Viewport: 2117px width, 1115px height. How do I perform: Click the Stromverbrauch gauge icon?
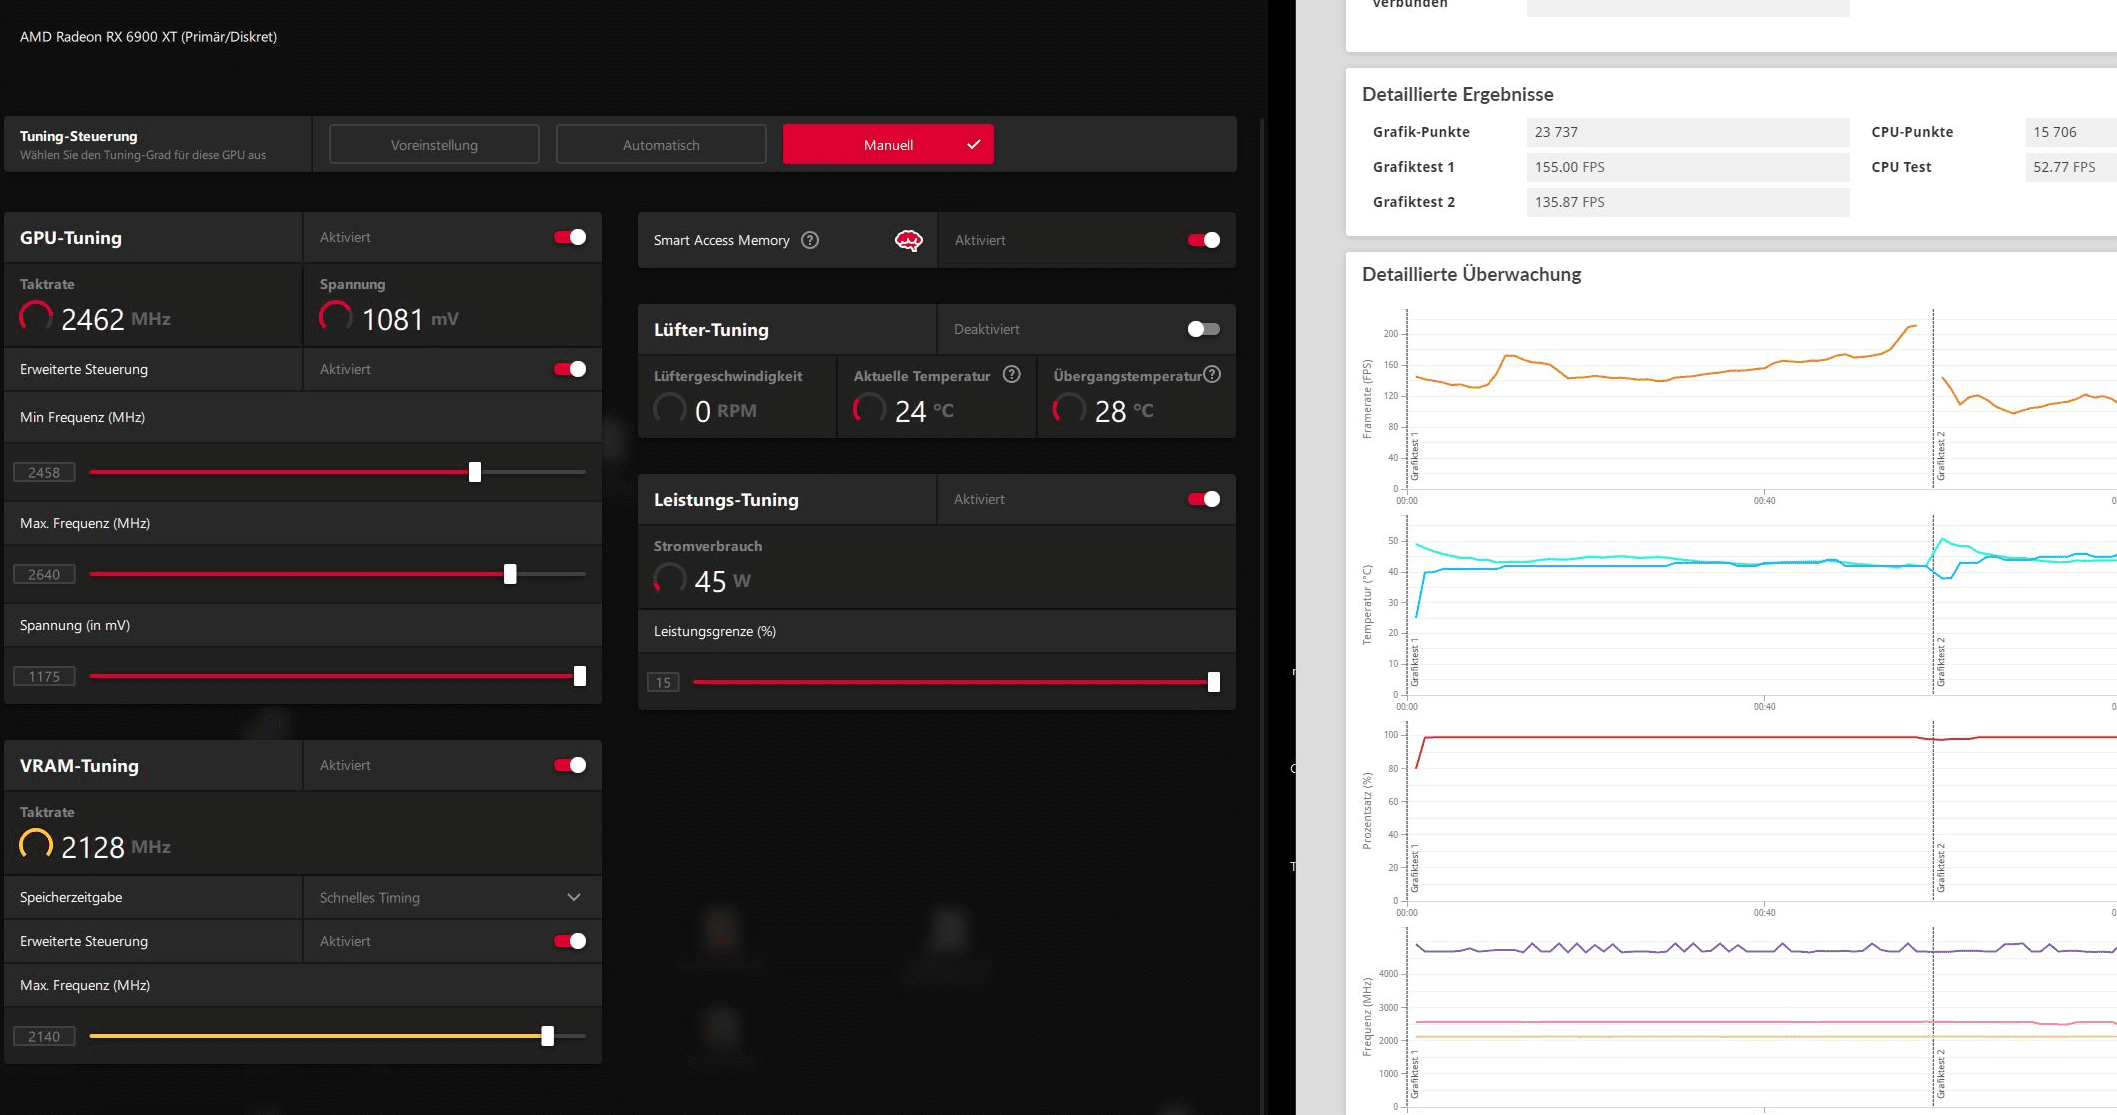[669, 580]
